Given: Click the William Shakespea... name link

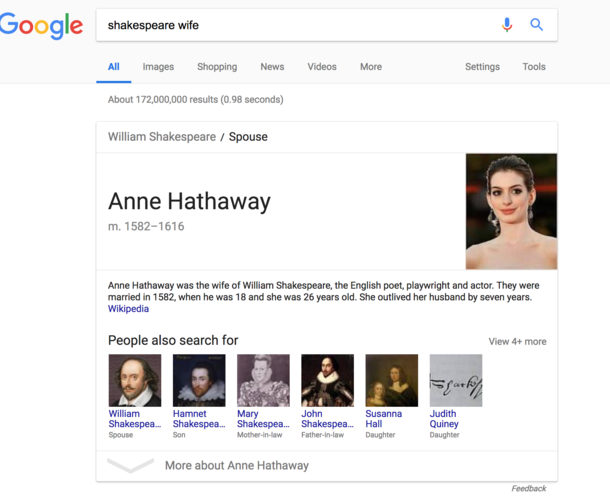Looking at the screenshot, I should pyautogui.click(x=135, y=419).
